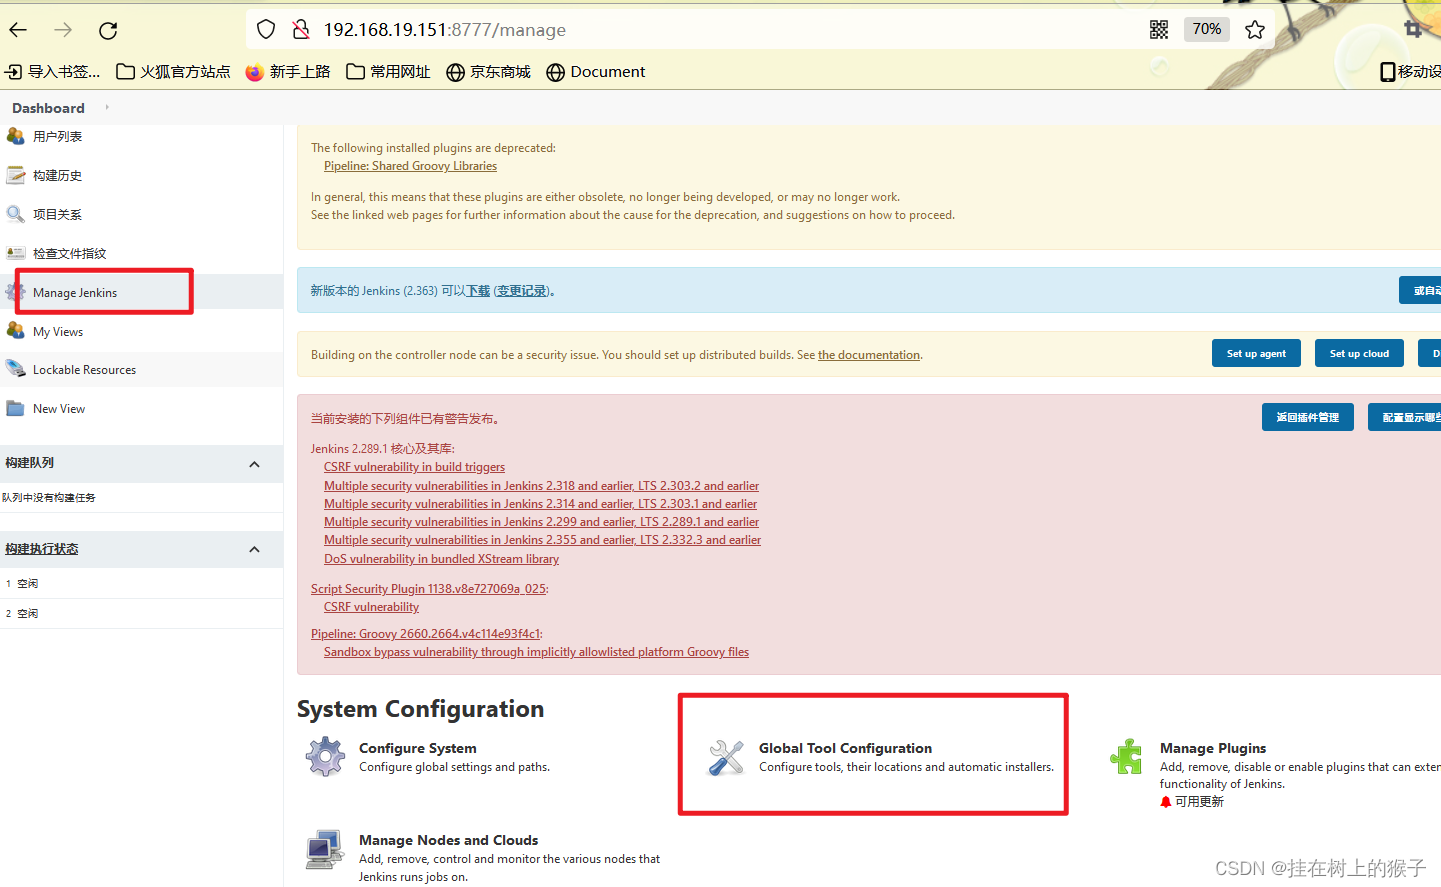The image size is (1441, 887).
Task: Open the 京东商城 bookmark
Action: (x=488, y=72)
